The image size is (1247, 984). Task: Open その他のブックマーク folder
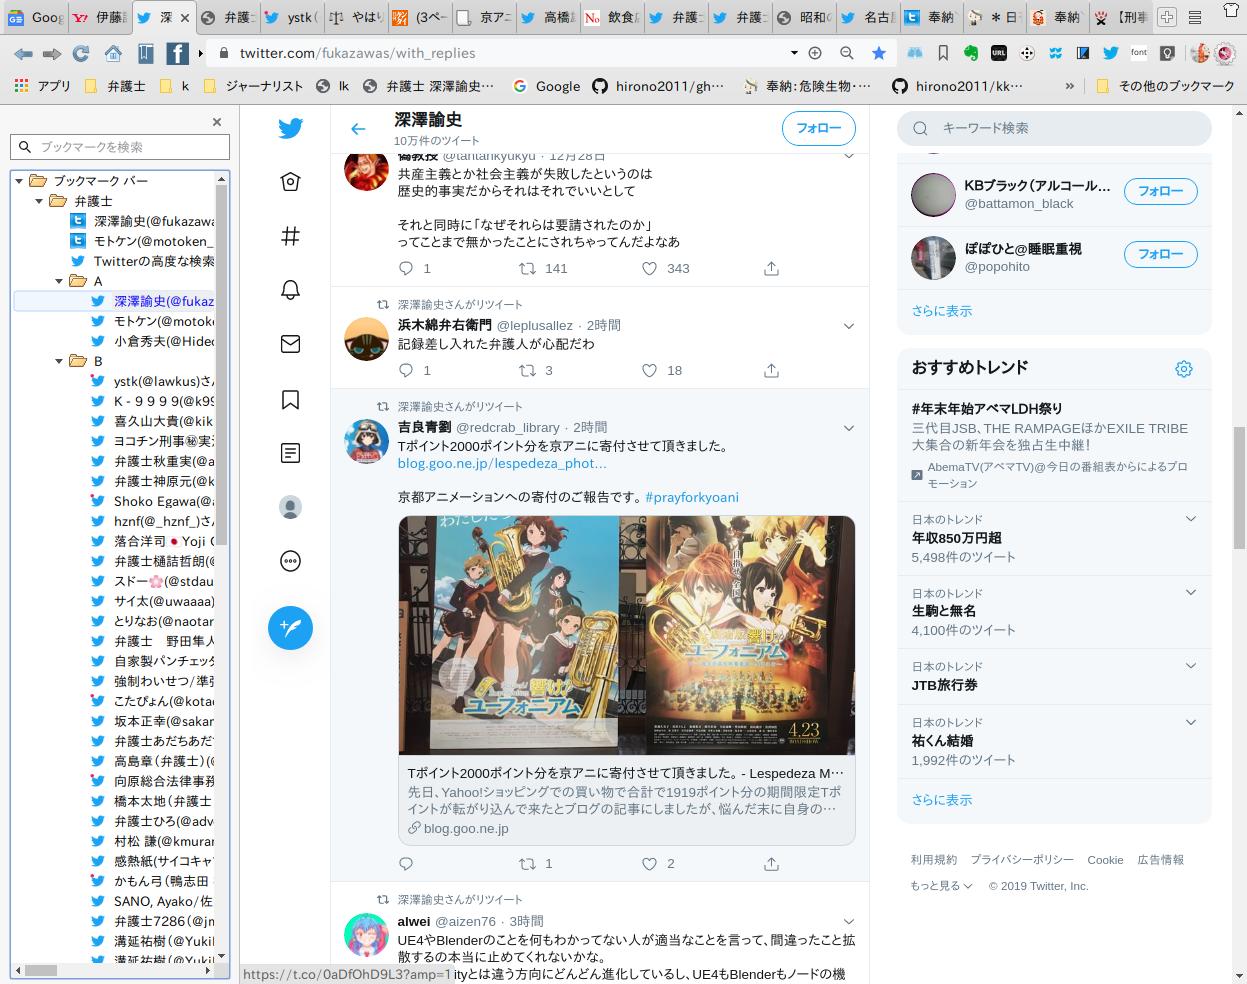[1165, 86]
